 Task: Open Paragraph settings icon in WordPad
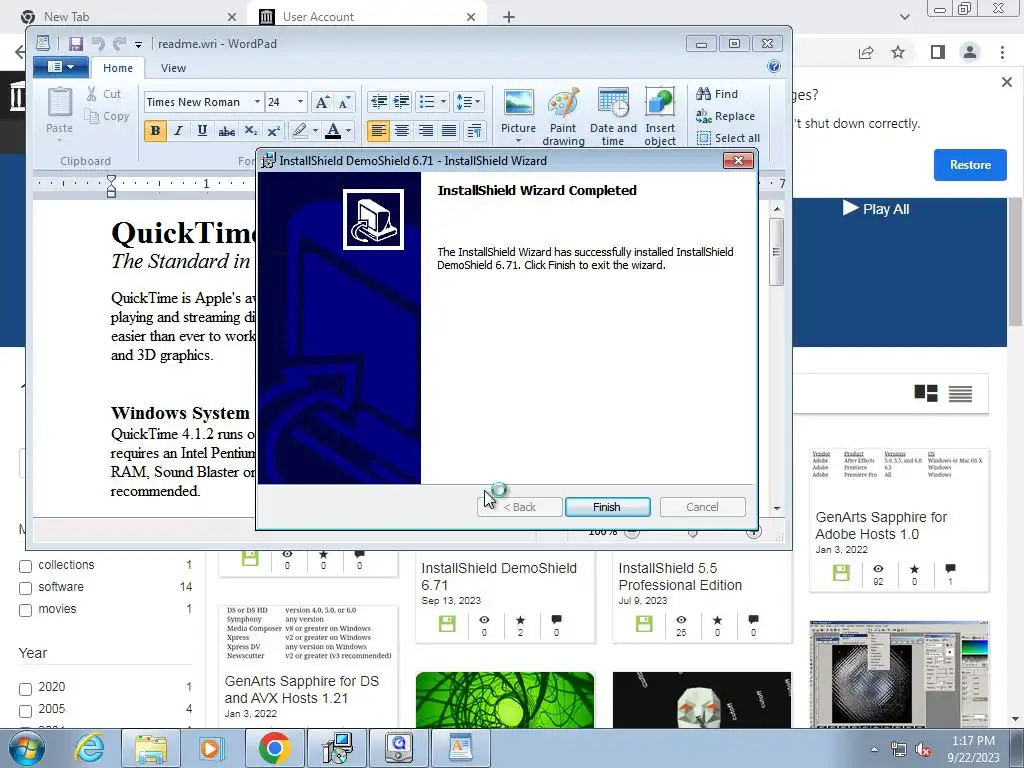475,131
